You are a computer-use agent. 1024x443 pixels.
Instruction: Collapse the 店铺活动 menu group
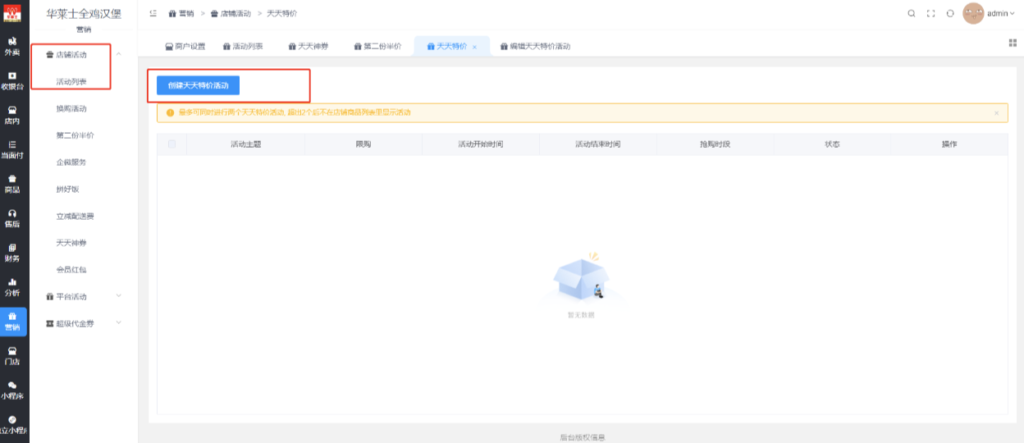pos(119,54)
